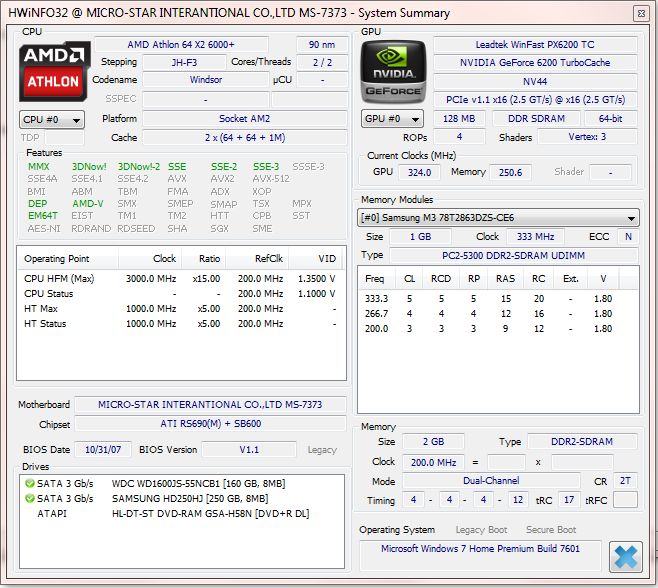Click the GPU clock 324.0 field
Image resolution: width=658 pixels, height=588 pixels.
tap(420, 172)
